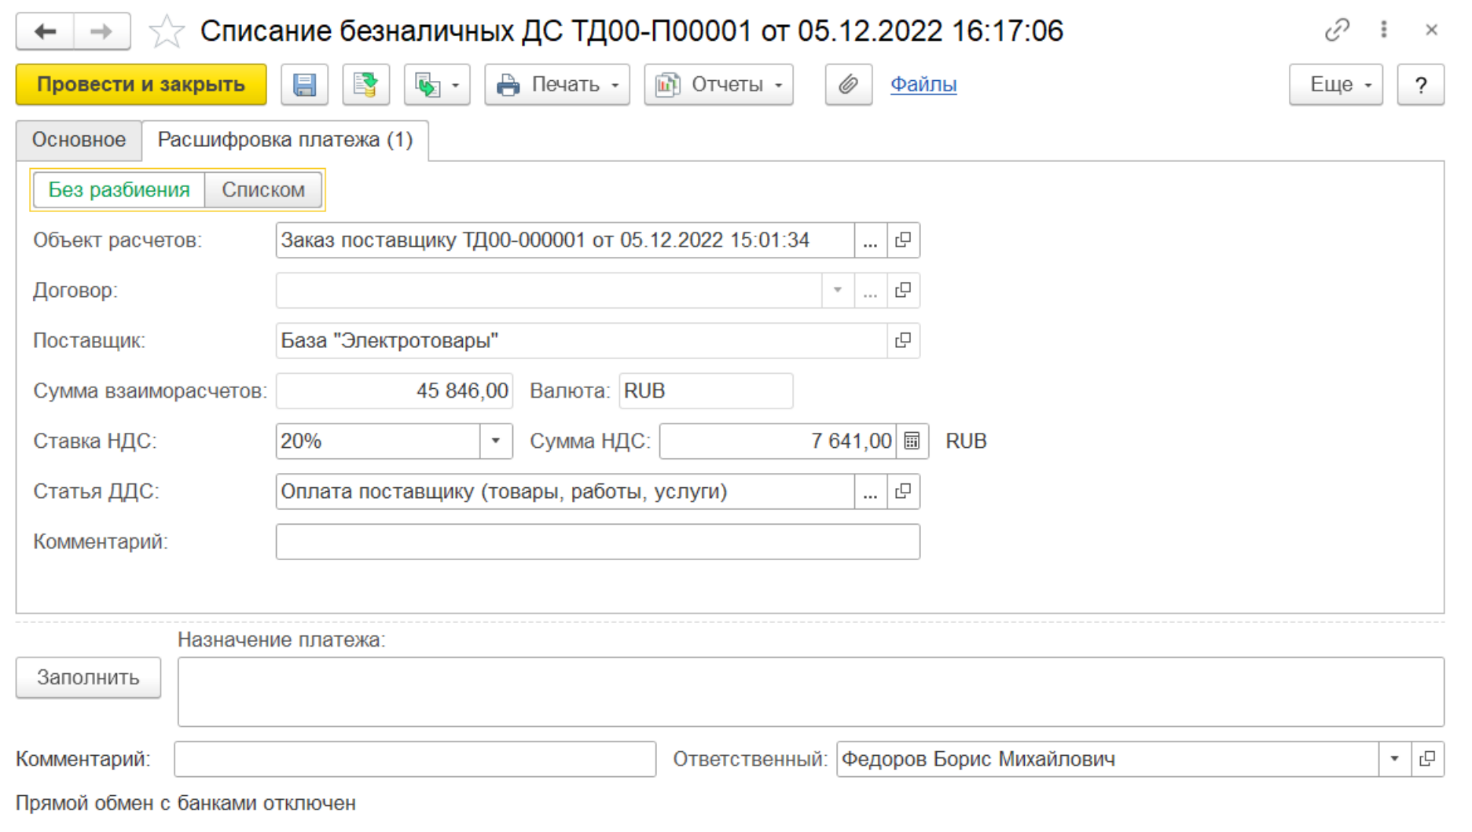Image resolution: width=1472 pixels, height=832 pixels.
Task: Click the 'Провести и закрыть' button
Action: point(141,85)
